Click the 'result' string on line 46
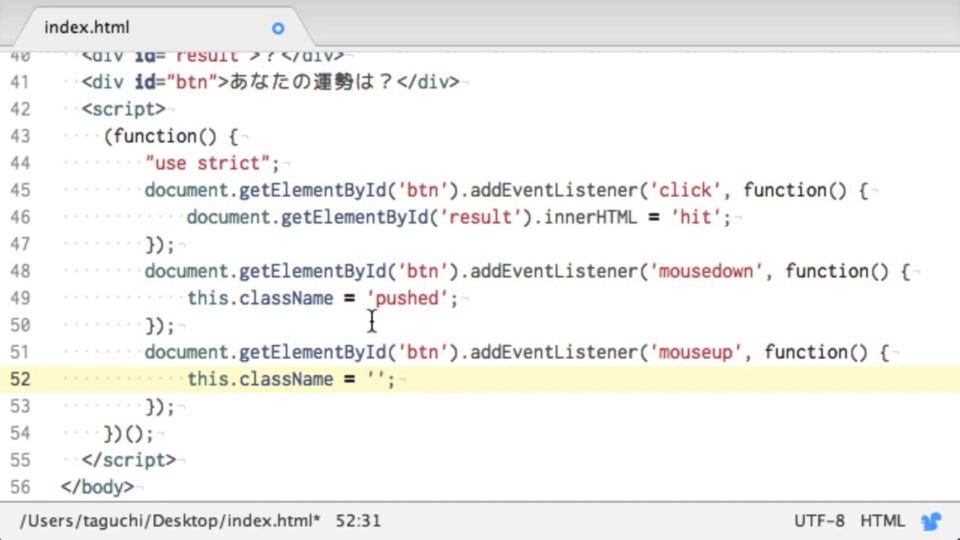The height and width of the screenshot is (540, 960). [481, 217]
